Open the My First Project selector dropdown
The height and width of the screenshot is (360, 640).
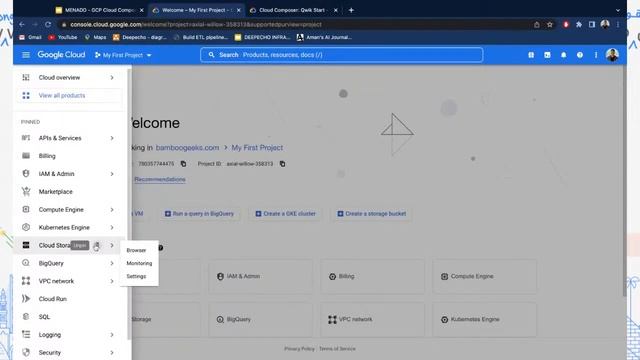coord(123,55)
